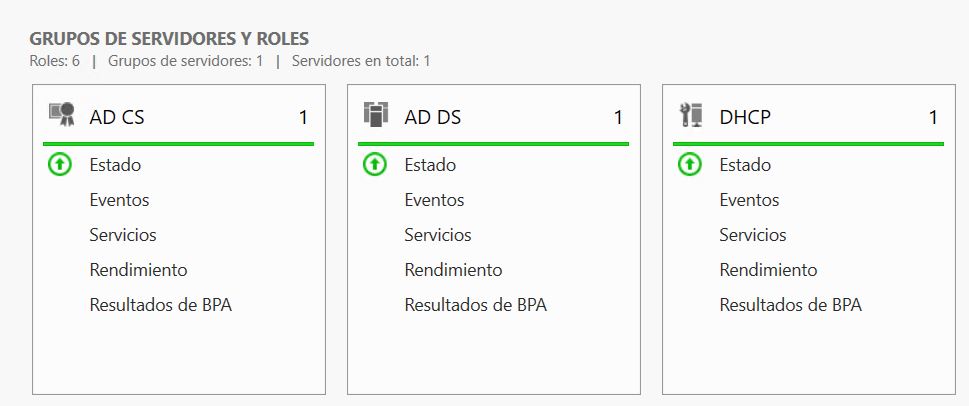
Task: Click green up-arrow status icon in DHCP
Action: 690,165
